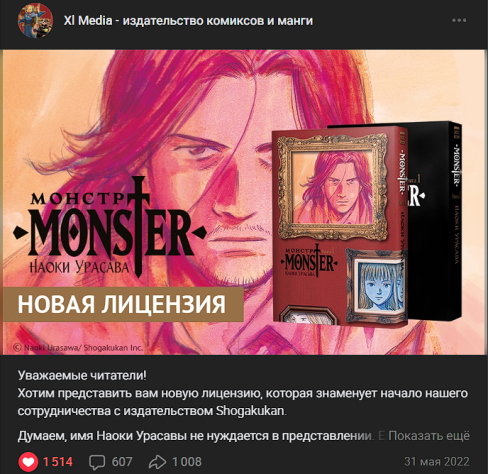Click the comments count 607

[x=122, y=462]
